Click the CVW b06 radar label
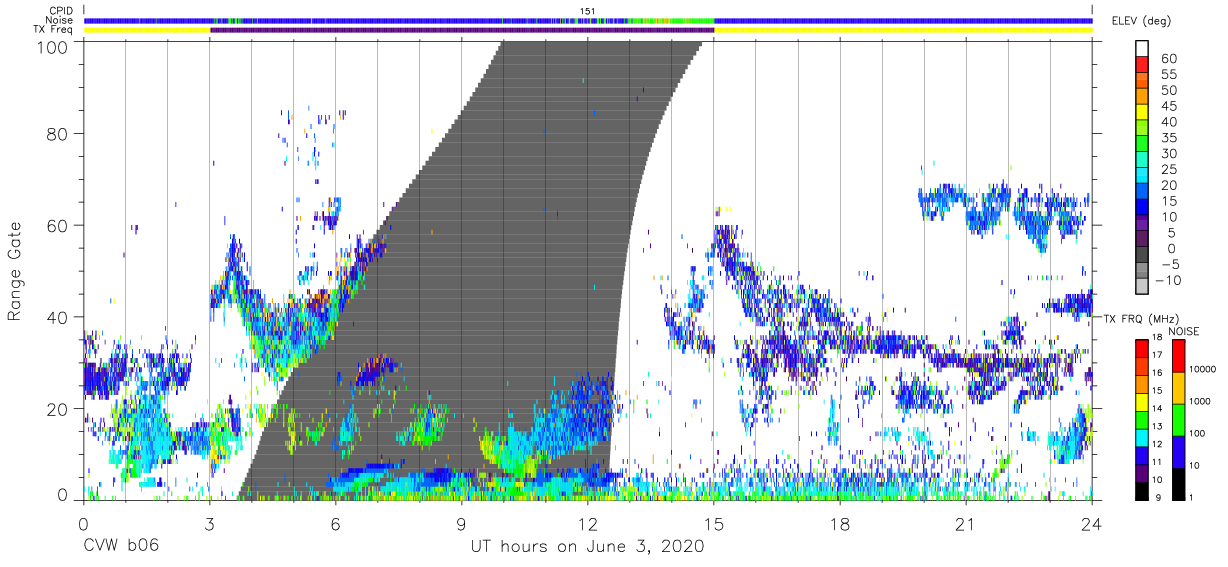 click(120, 546)
